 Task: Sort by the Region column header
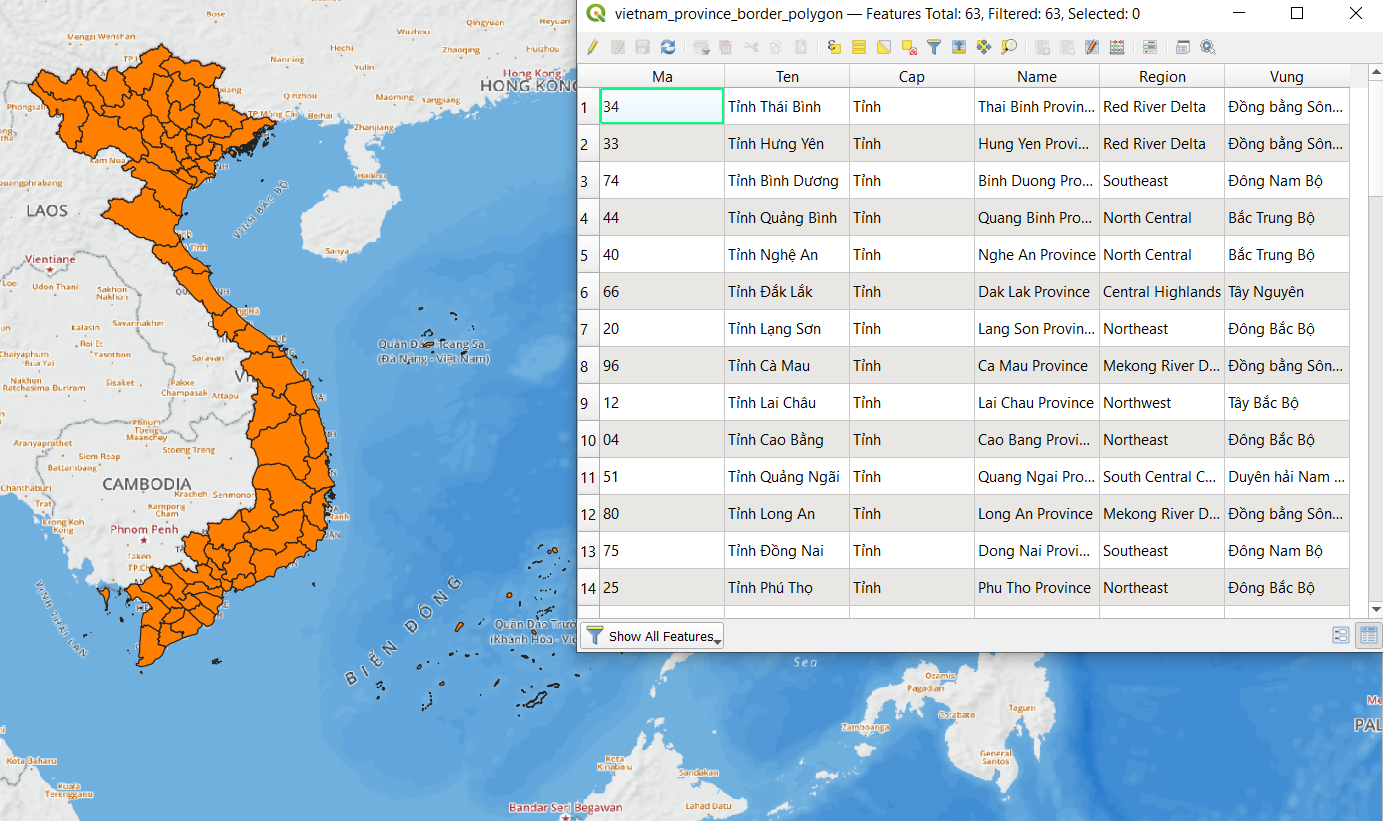pyautogui.click(x=1162, y=76)
